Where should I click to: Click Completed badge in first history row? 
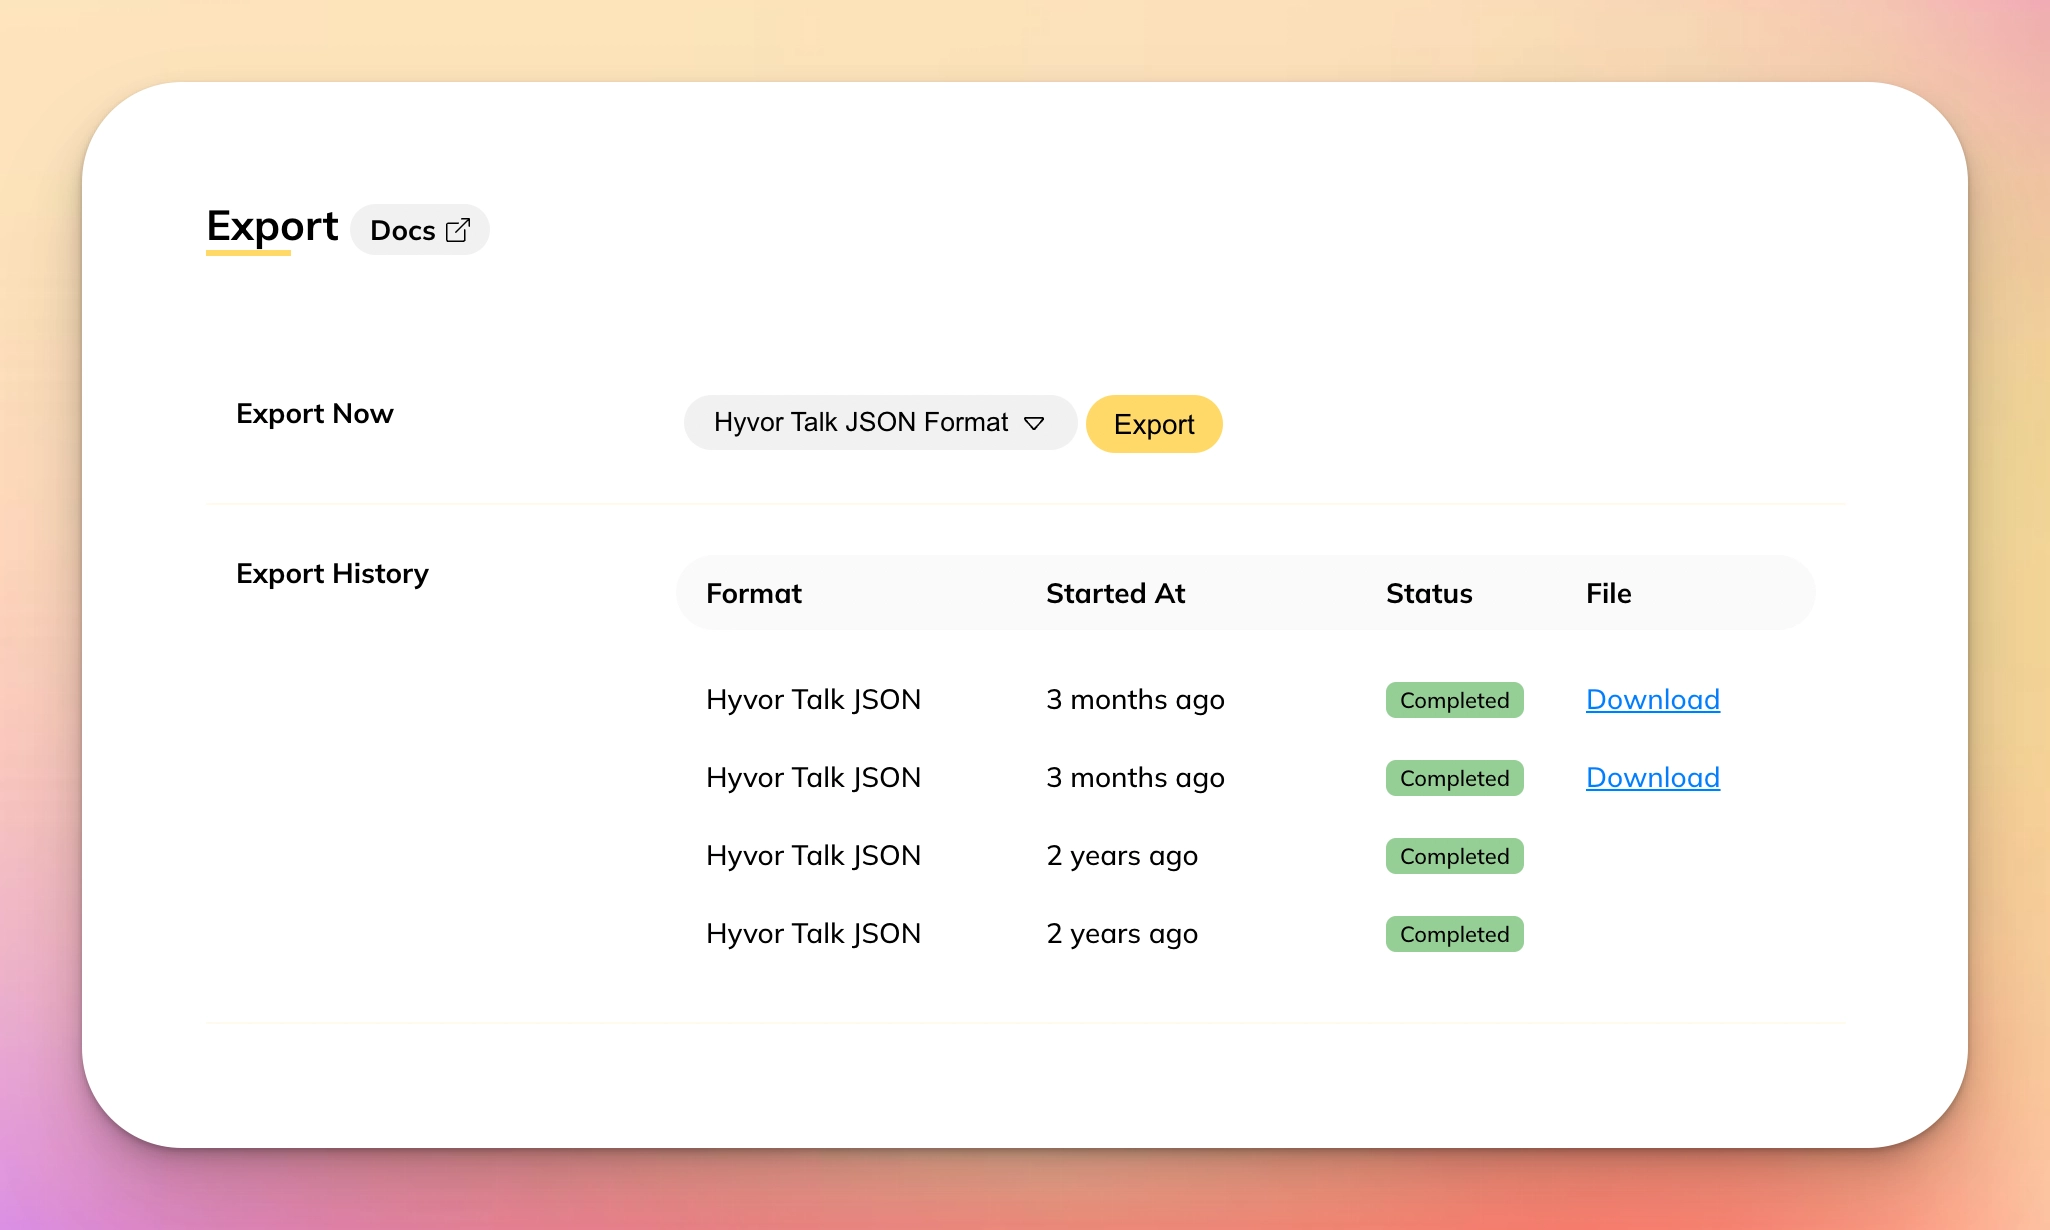(x=1455, y=700)
